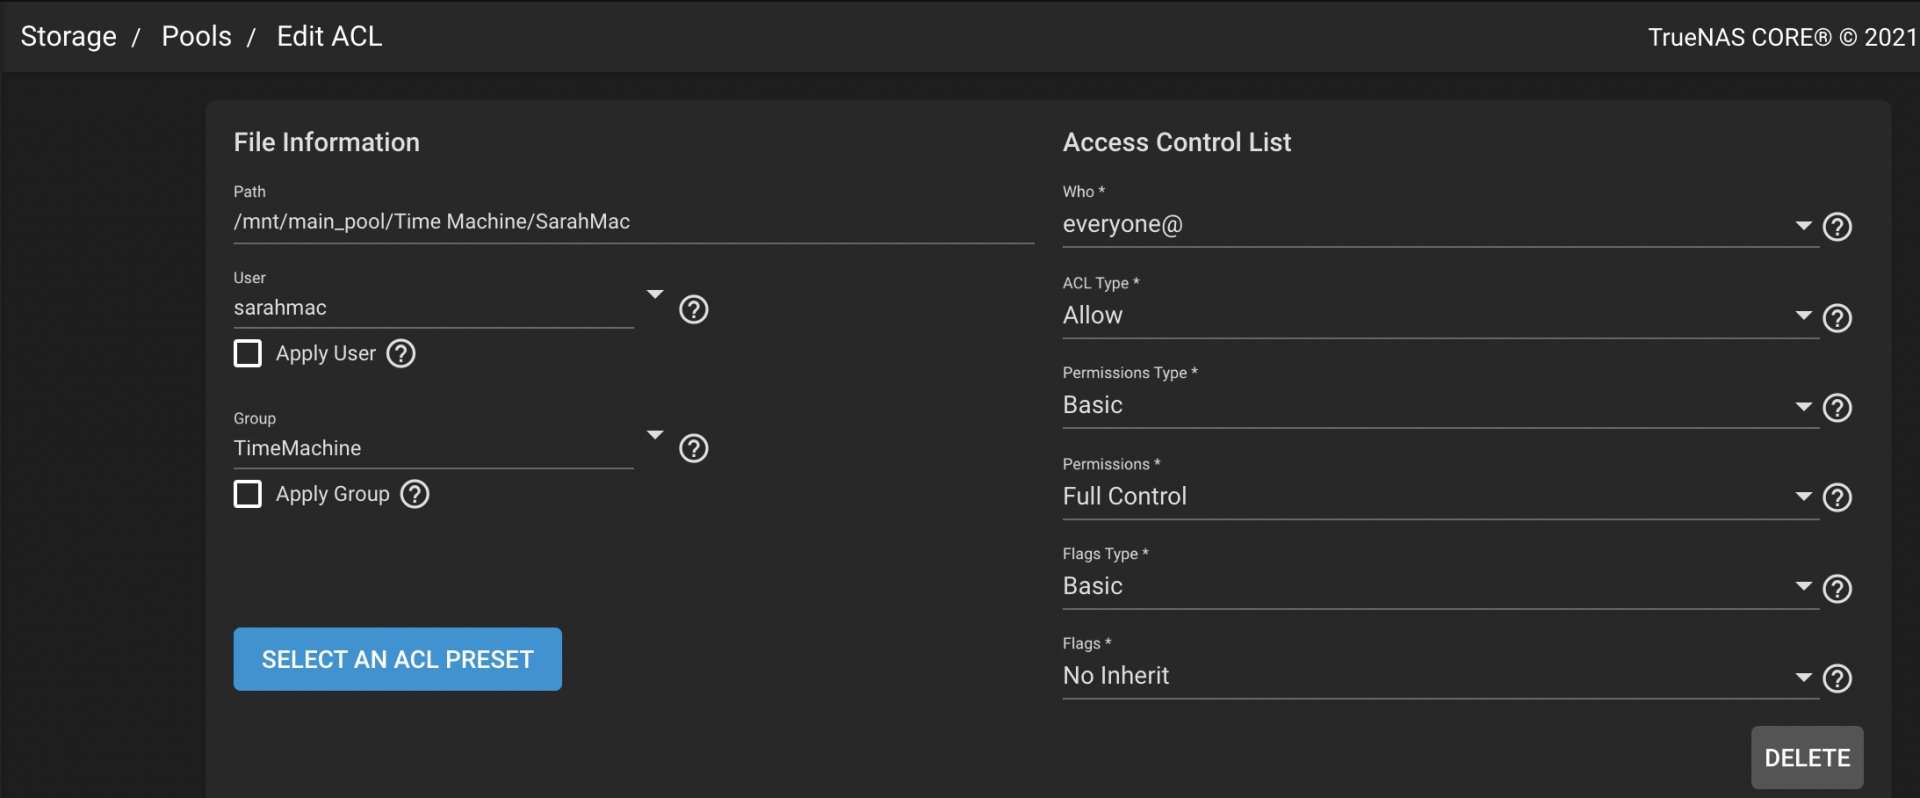This screenshot has width=1920, height=798.
Task: Open the Who dropdown showing everyone@
Action: pyautogui.click(x=1438, y=225)
